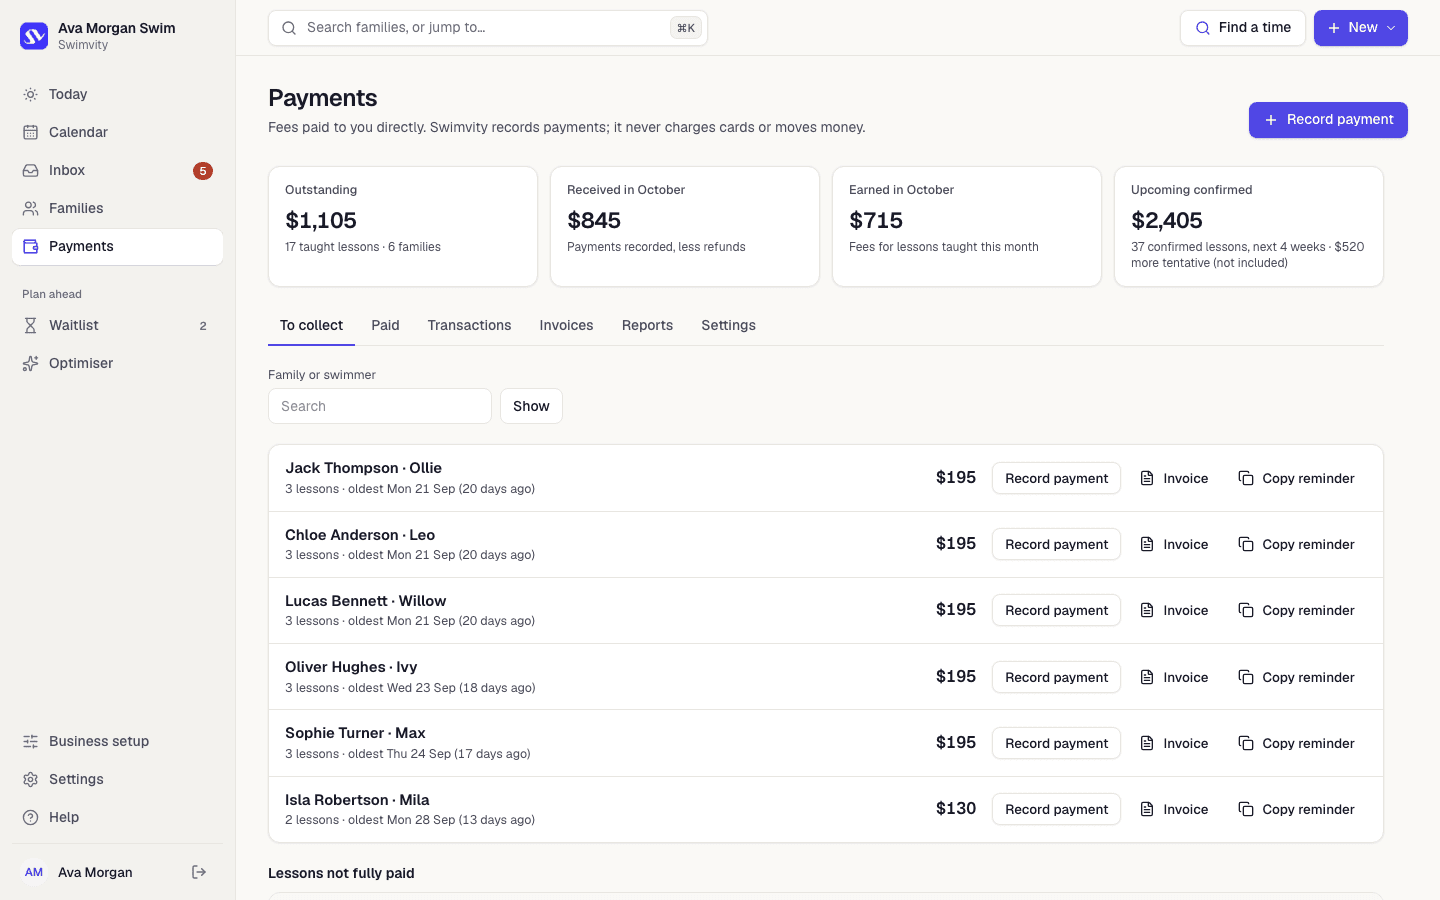The image size is (1440, 900).
Task: Select Payments in the sidebar
Action: click(x=117, y=247)
